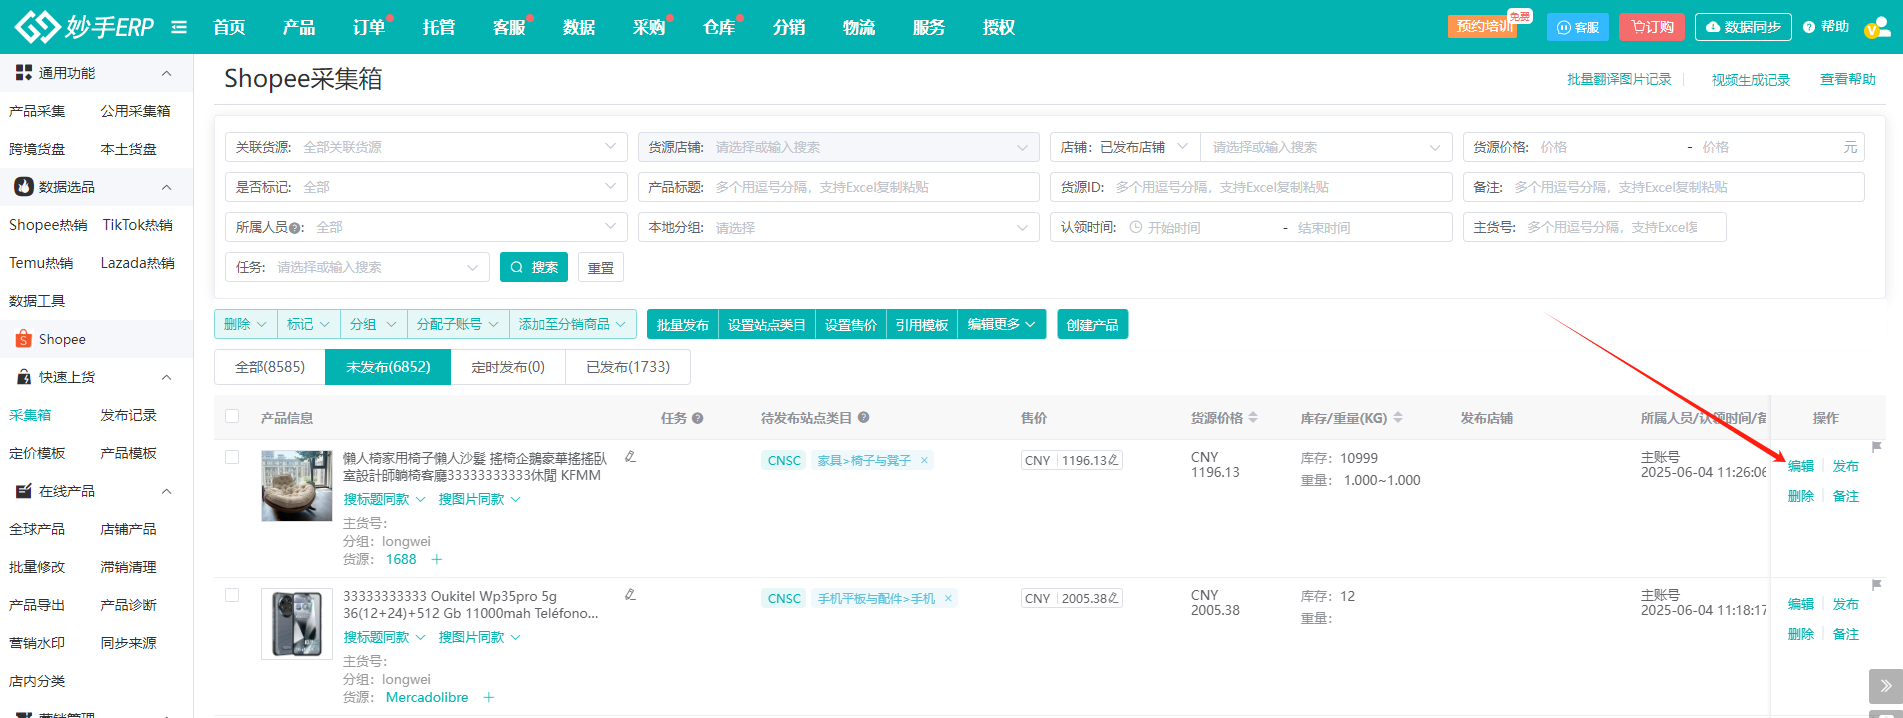Select all products header checkbox
1903x718 pixels.
(x=232, y=417)
